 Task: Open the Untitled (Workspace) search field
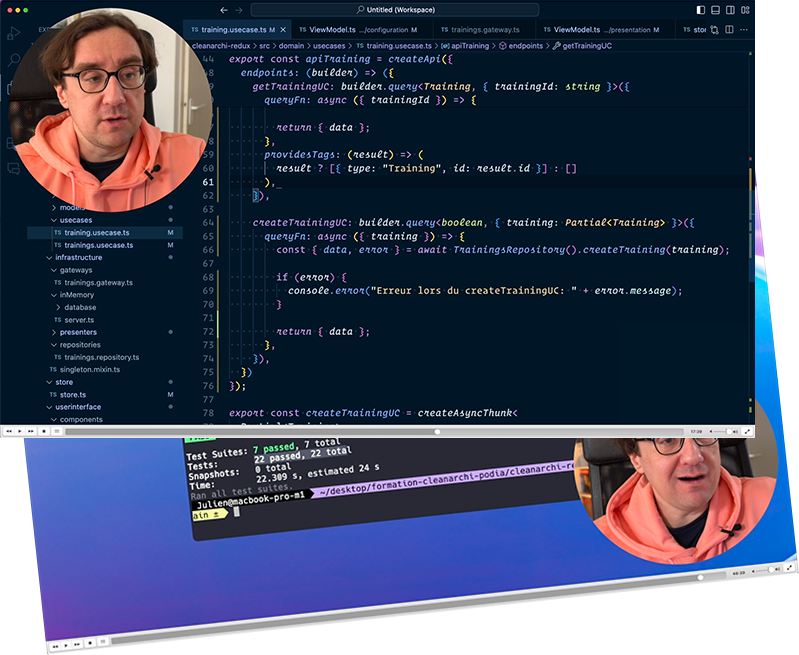(x=395, y=10)
